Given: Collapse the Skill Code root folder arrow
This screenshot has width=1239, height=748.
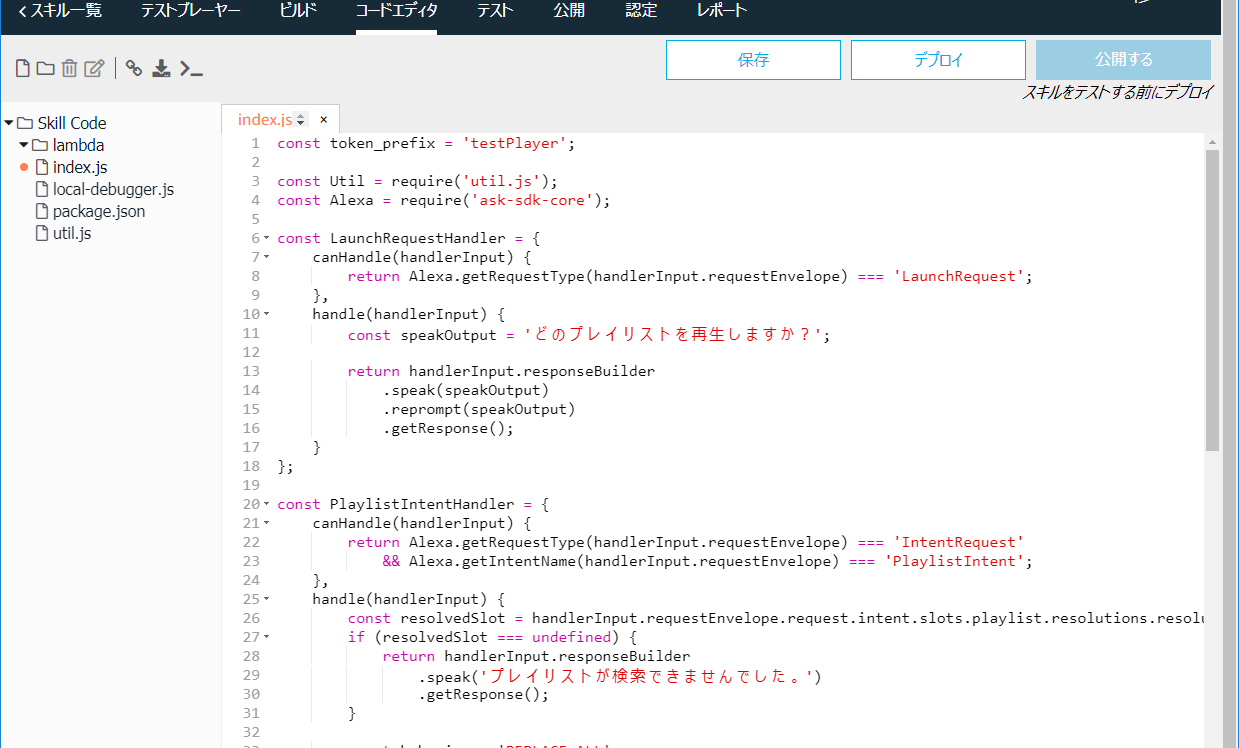Looking at the screenshot, I should point(9,123).
